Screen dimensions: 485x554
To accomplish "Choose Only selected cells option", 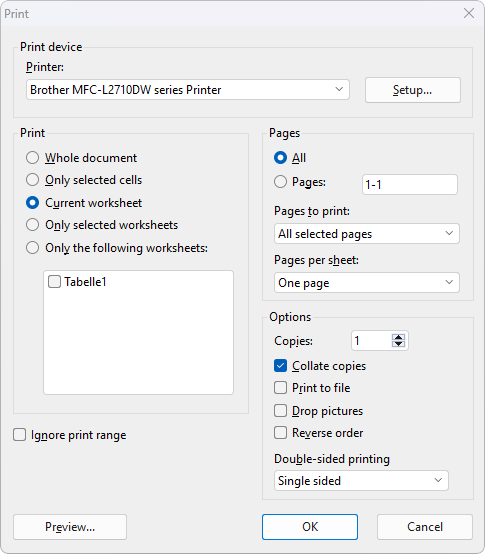I will [x=32, y=180].
